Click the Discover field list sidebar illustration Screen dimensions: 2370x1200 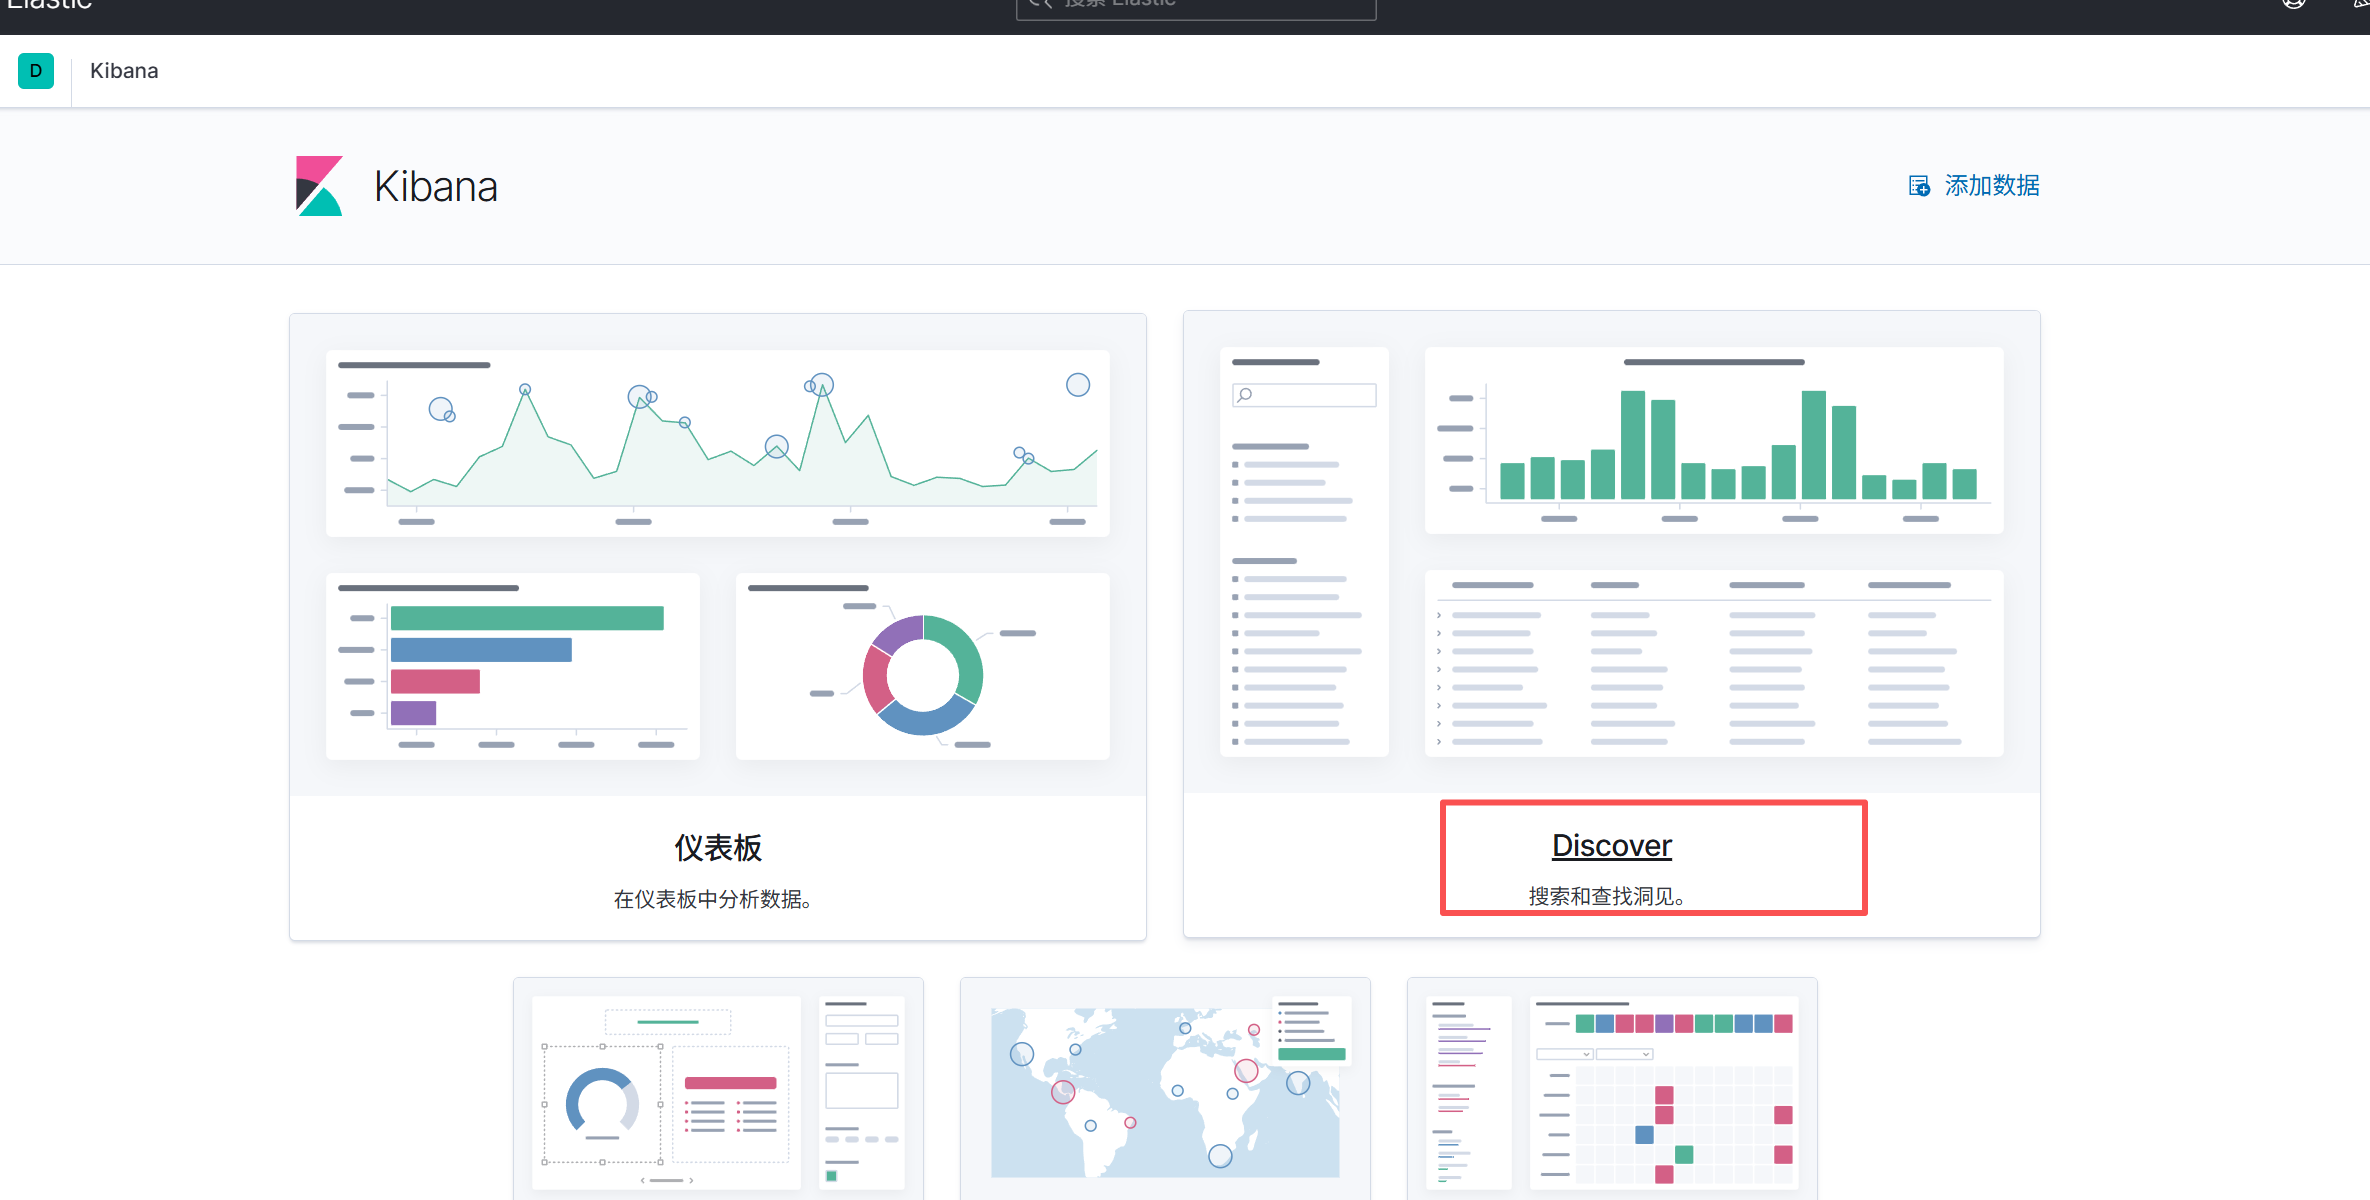click(1303, 552)
